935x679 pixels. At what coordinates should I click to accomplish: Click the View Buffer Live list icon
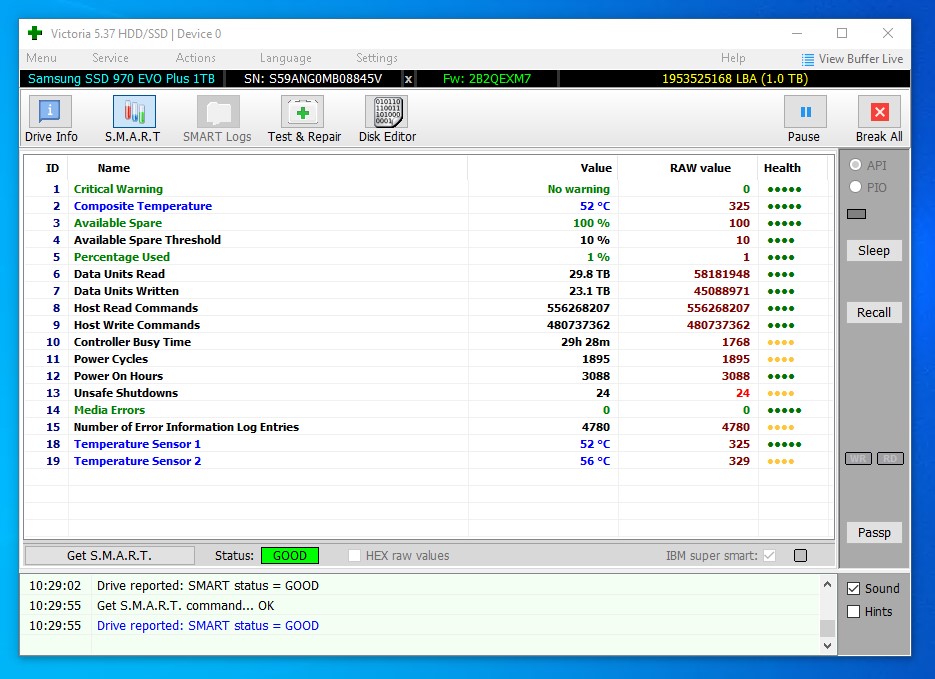807,60
